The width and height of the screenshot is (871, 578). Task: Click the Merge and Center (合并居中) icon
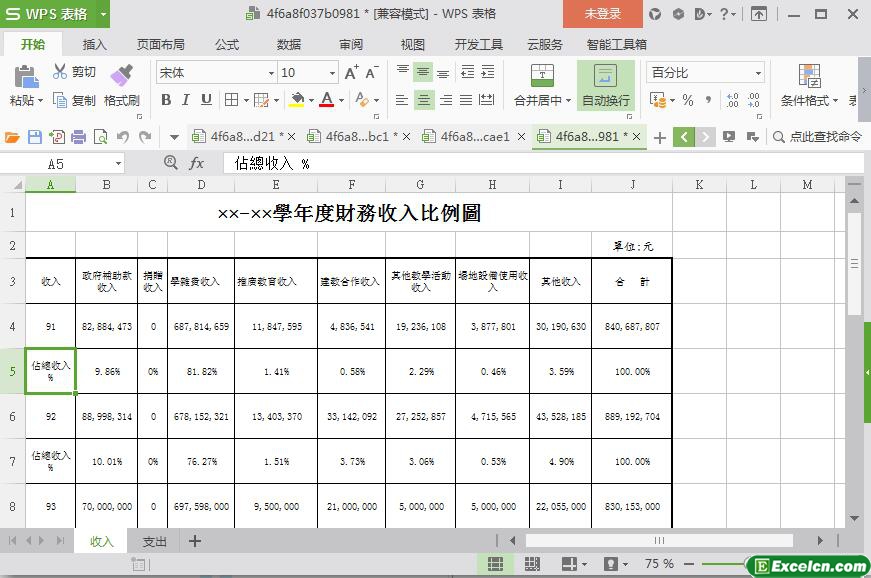click(541, 76)
